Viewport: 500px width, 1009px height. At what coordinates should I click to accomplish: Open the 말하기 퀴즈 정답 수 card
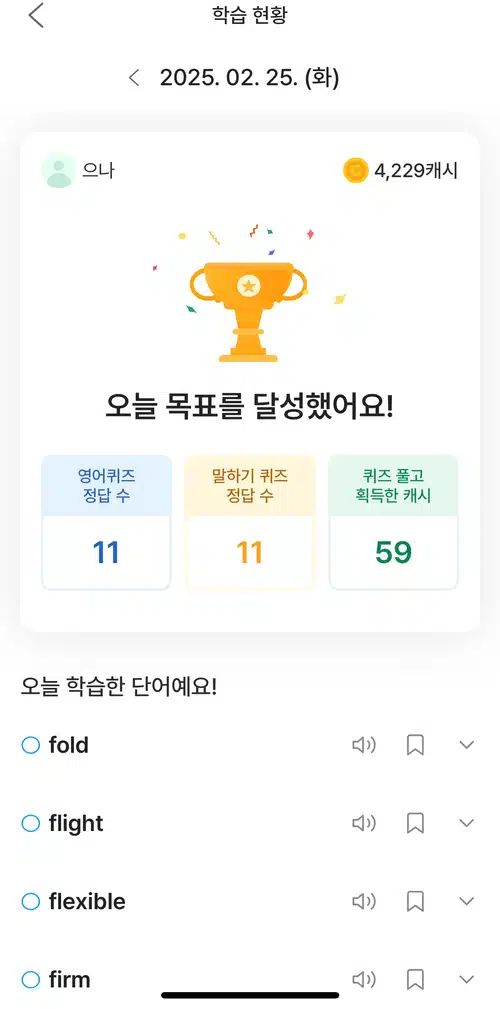(x=250, y=523)
